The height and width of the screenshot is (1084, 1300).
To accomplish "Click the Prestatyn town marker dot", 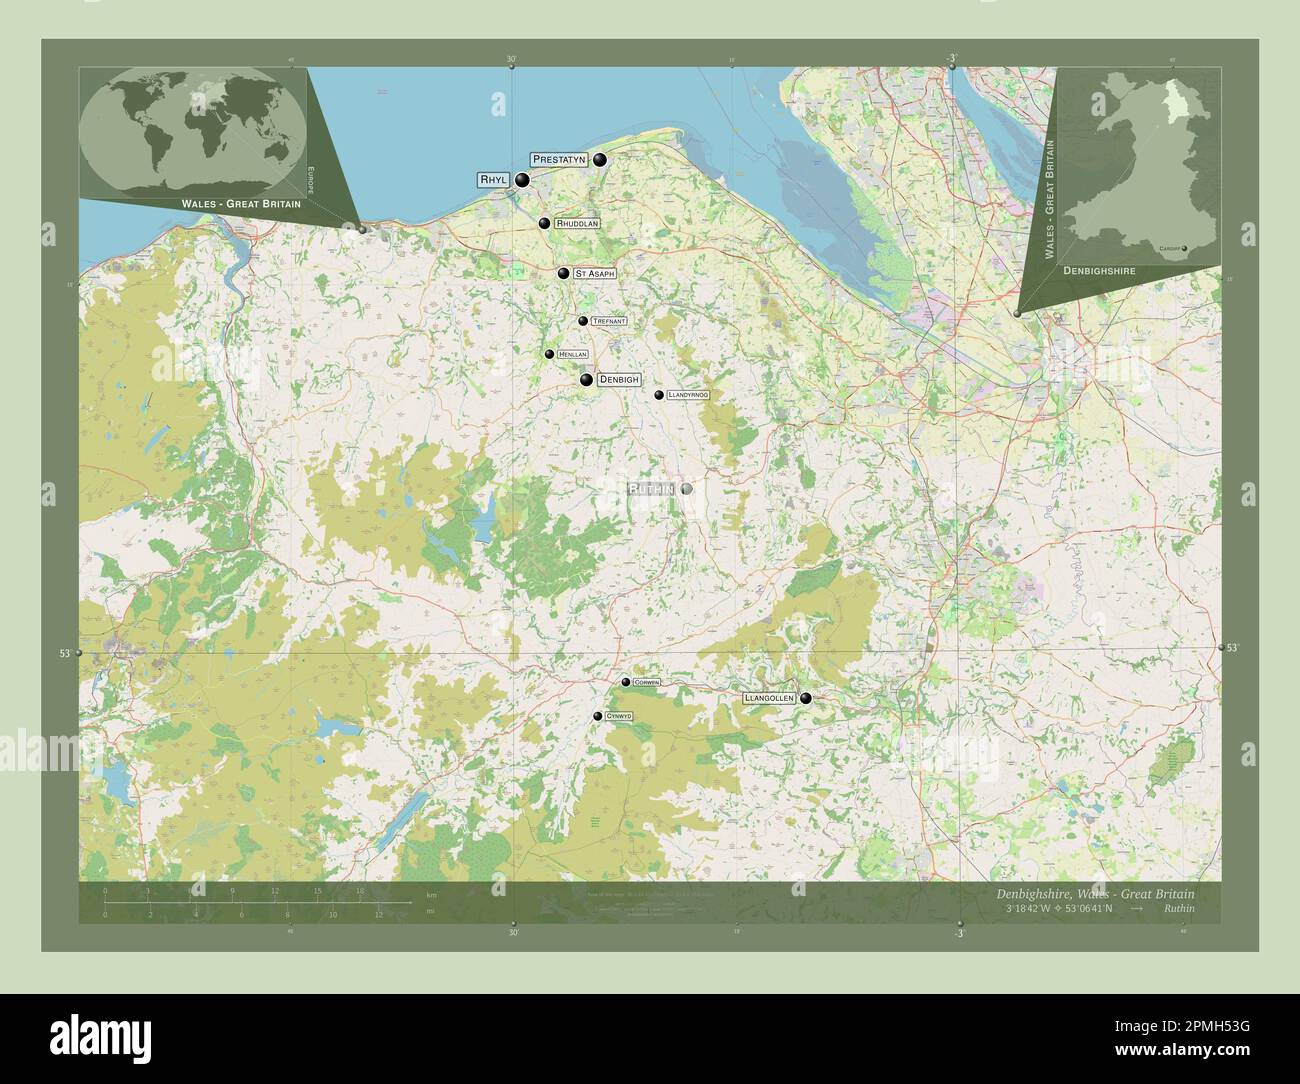I will coord(600,160).
